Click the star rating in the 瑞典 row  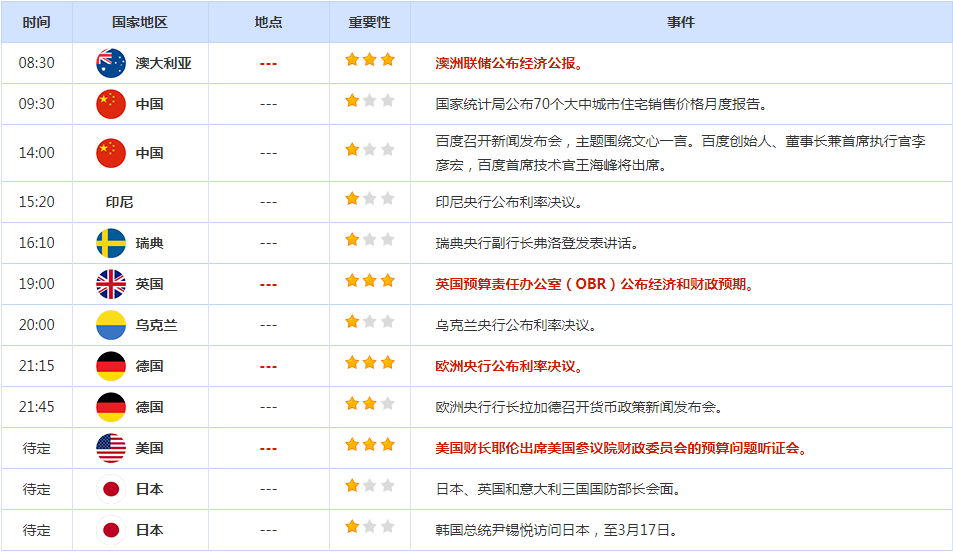click(370, 240)
